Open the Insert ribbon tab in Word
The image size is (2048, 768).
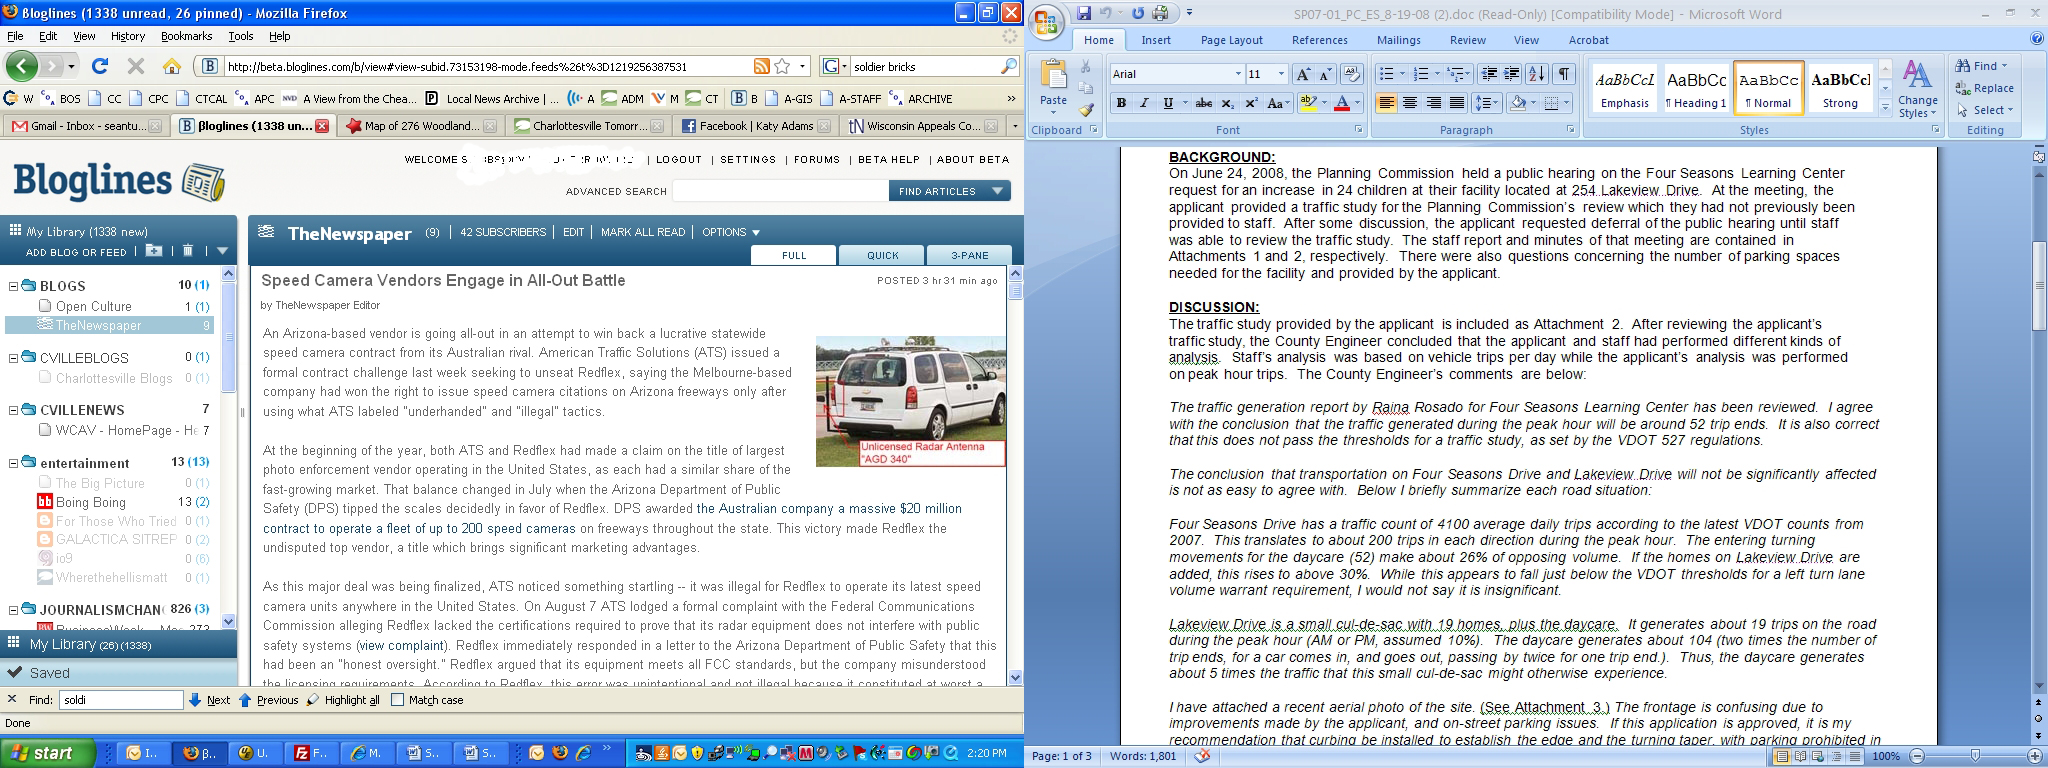point(1156,40)
